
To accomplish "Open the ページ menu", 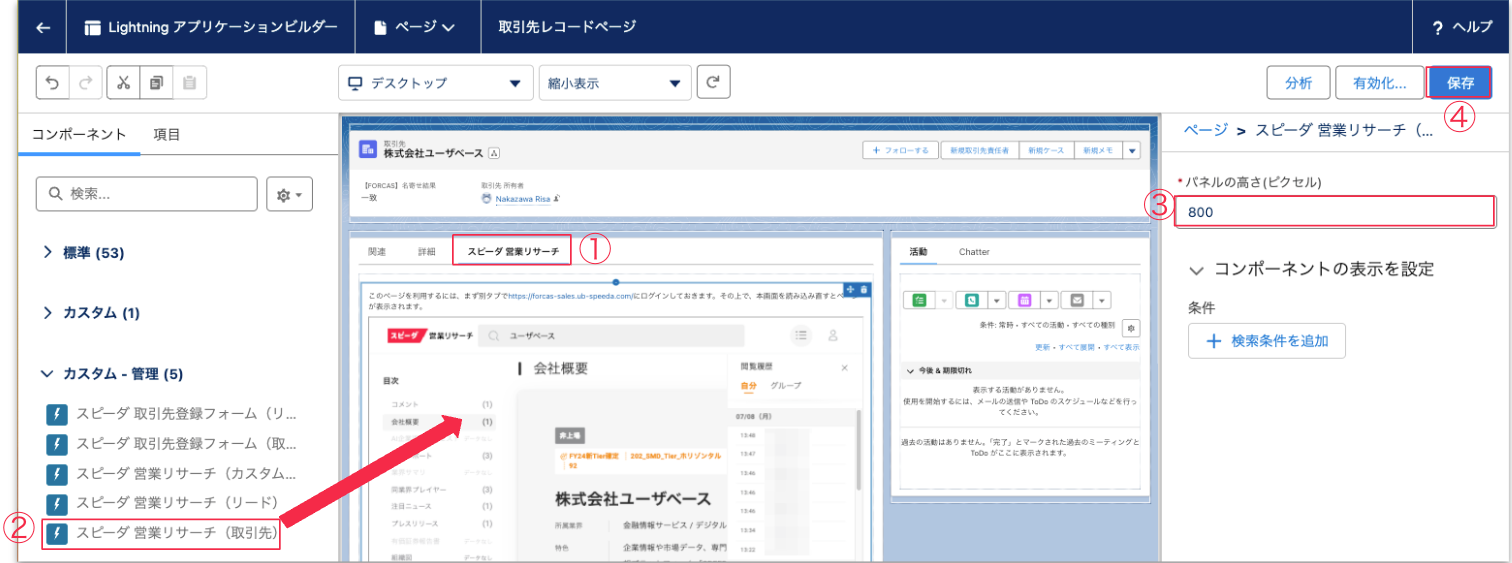I will (x=415, y=28).
